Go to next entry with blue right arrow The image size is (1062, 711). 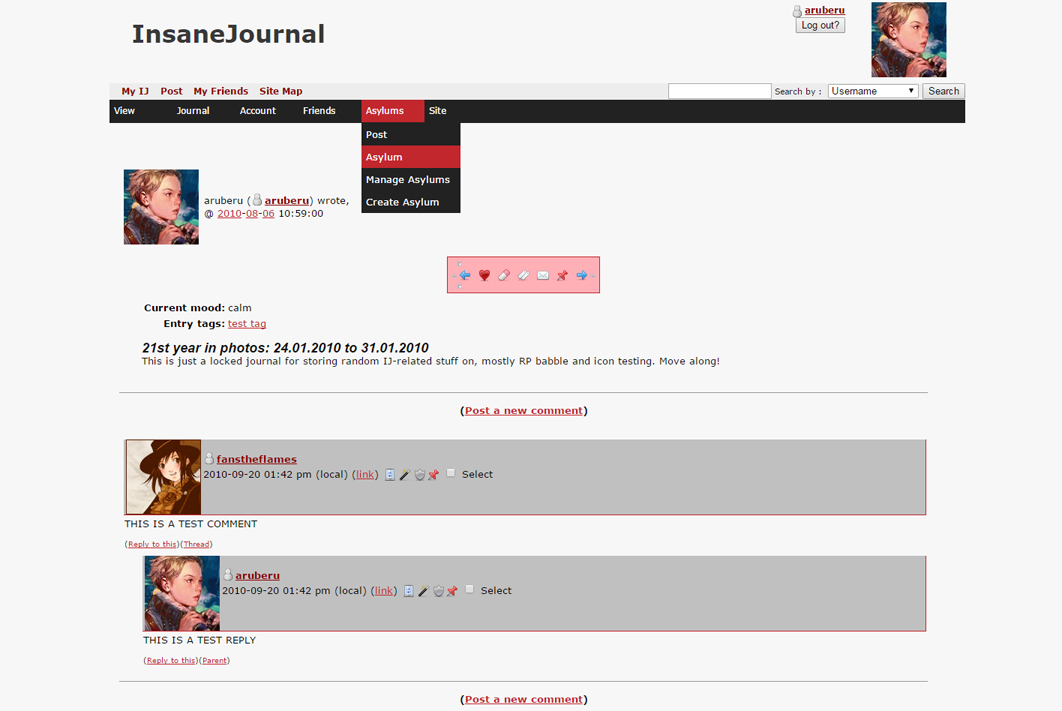(x=582, y=275)
